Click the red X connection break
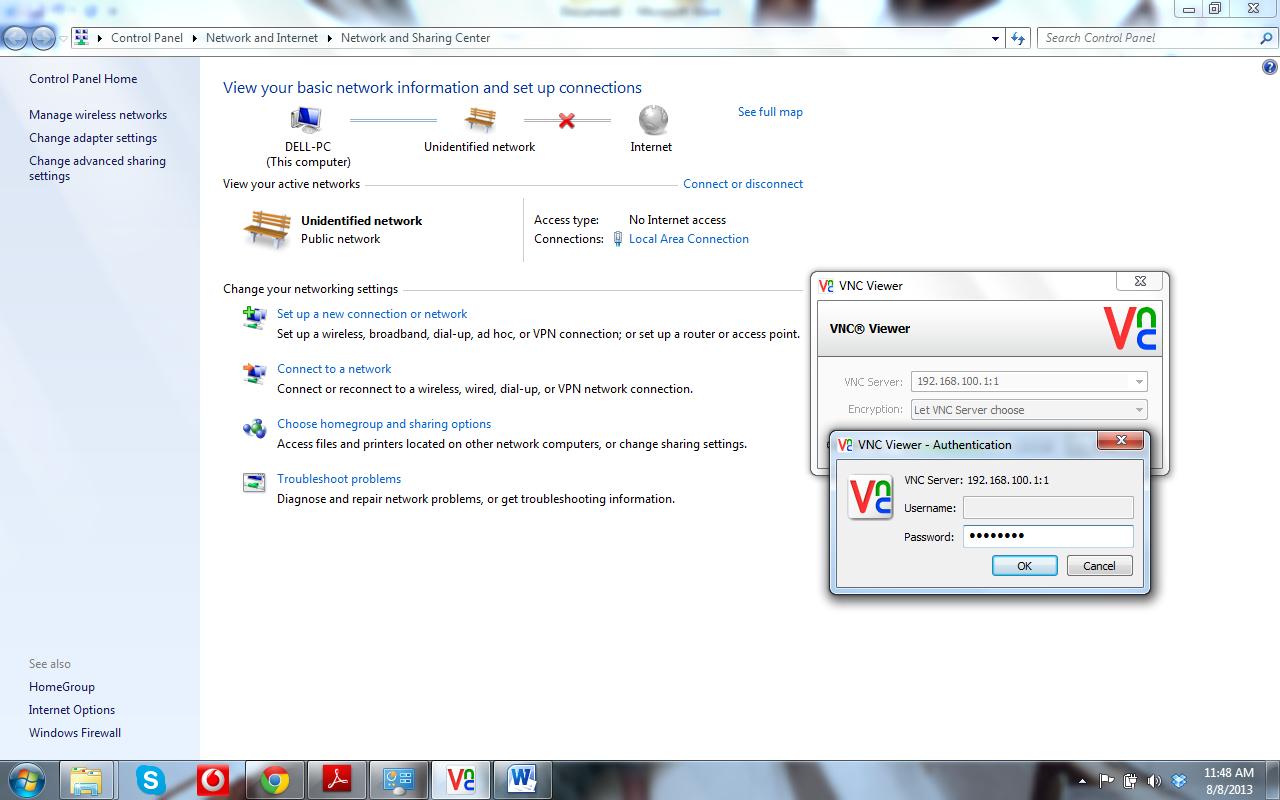 (x=567, y=121)
